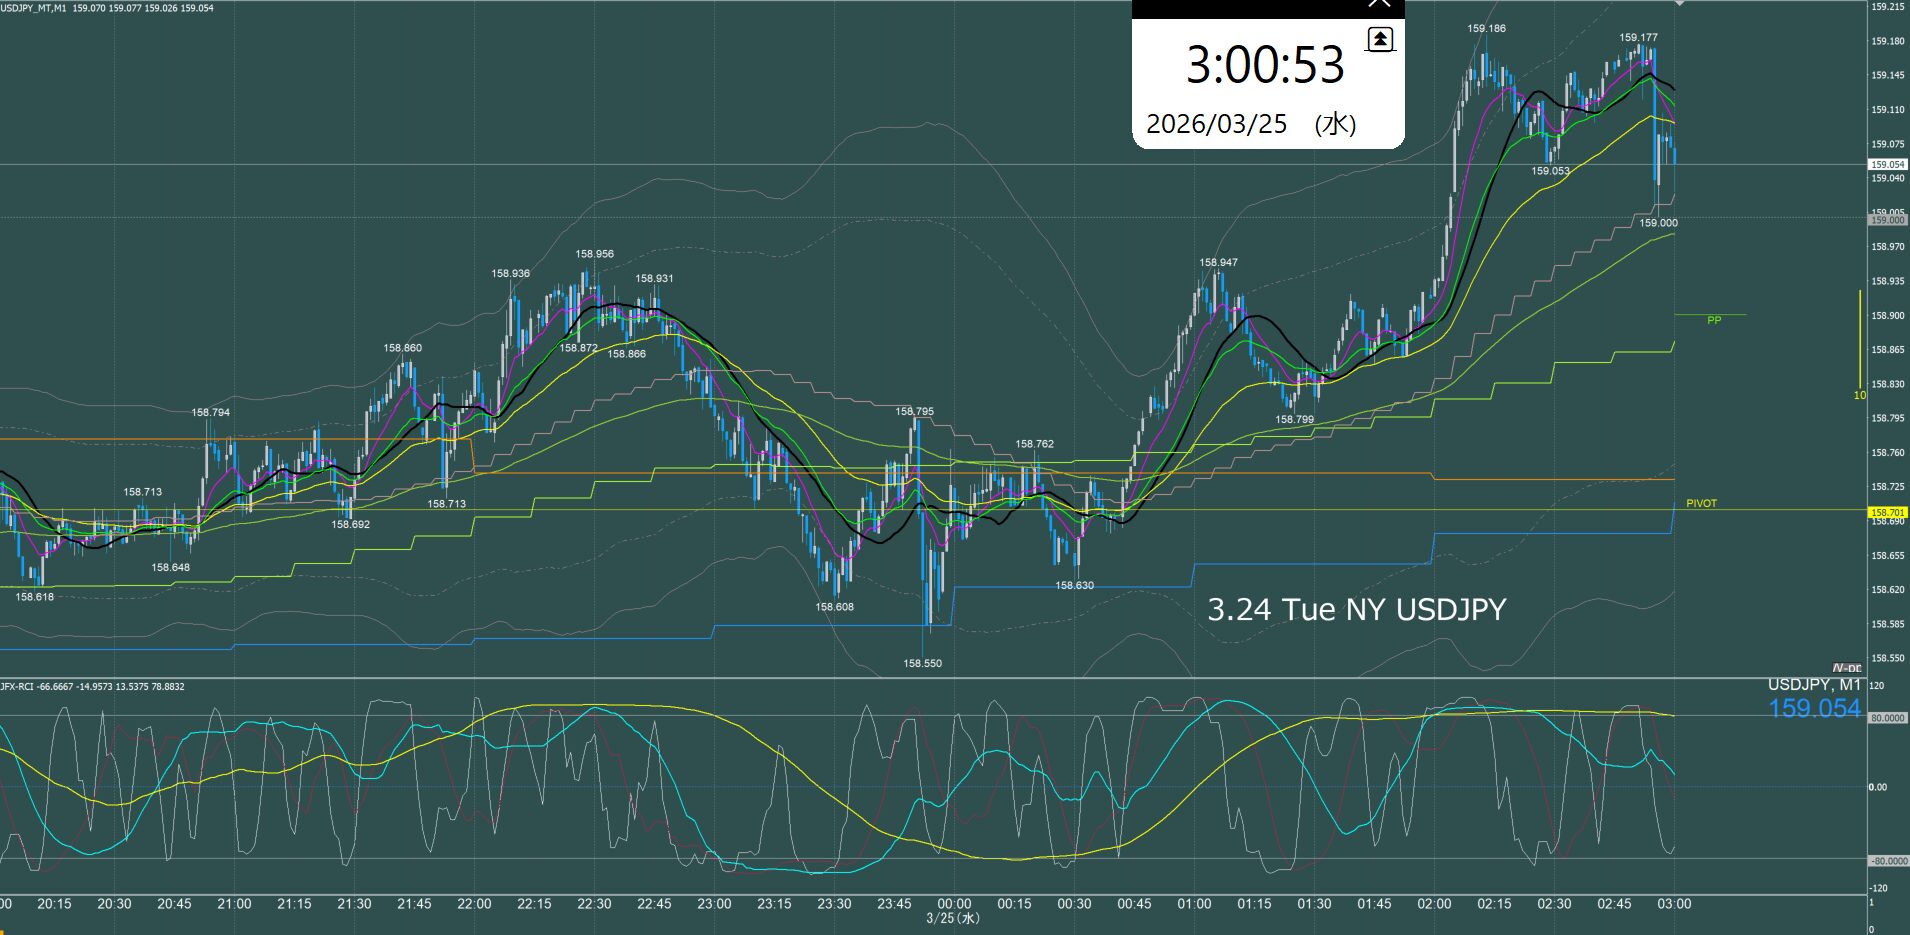Select the "3.24 Tue NY USDJPY" text label
The height and width of the screenshot is (935, 1910).
click(1356, 610)
